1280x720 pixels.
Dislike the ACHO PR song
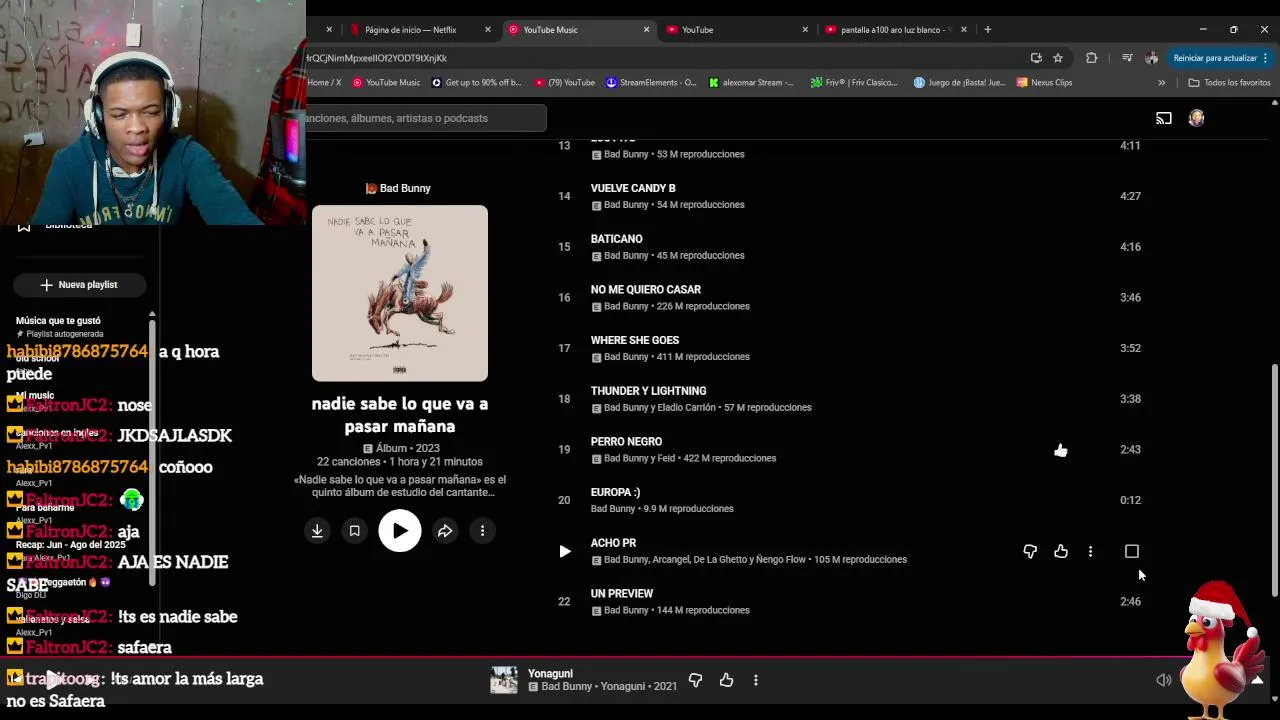(1030, 551)
